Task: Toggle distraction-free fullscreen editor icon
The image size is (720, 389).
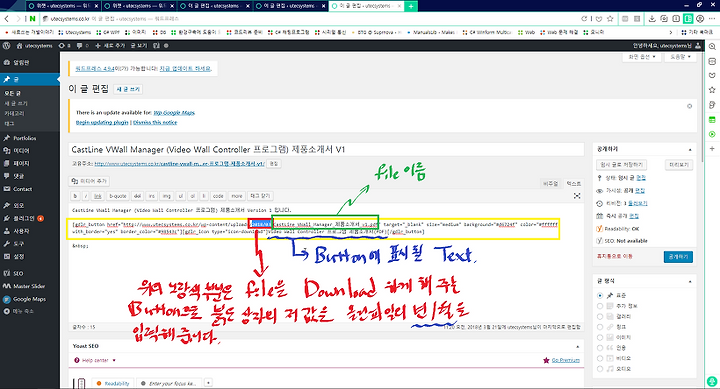Action: (577, 196)
